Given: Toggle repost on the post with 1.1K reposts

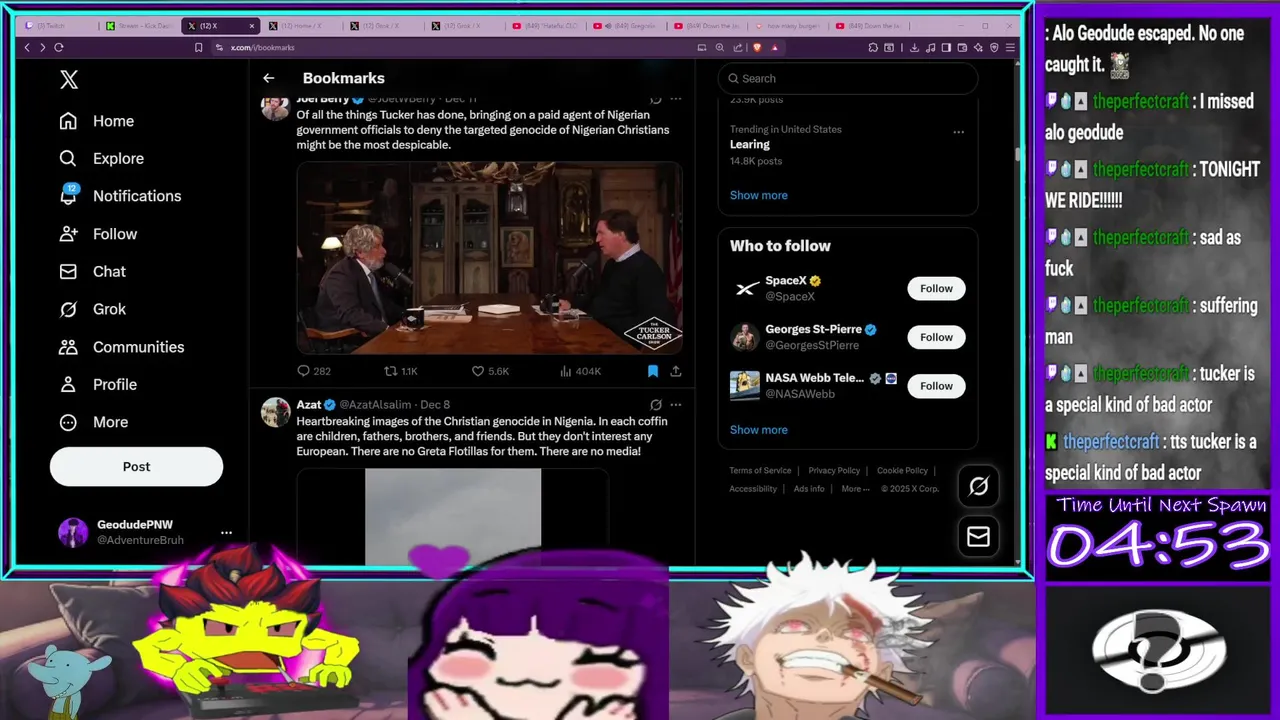Looking at the screenshot, I should [x=401, y=371].
